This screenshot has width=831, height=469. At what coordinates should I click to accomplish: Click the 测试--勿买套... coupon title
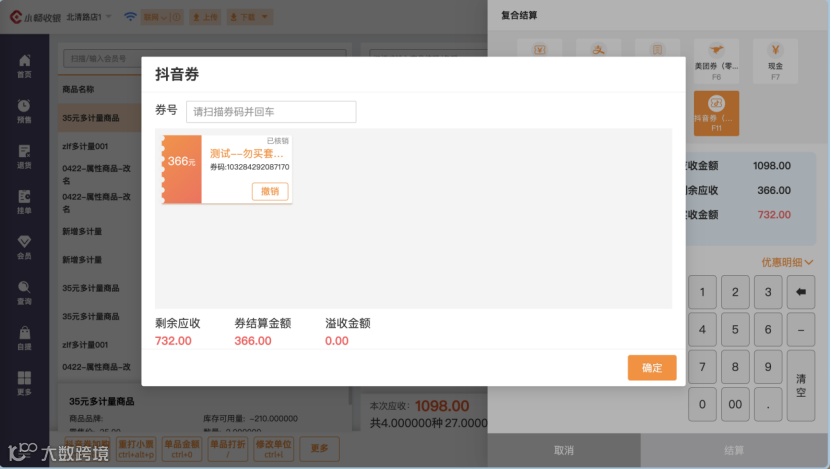(246, 154)
